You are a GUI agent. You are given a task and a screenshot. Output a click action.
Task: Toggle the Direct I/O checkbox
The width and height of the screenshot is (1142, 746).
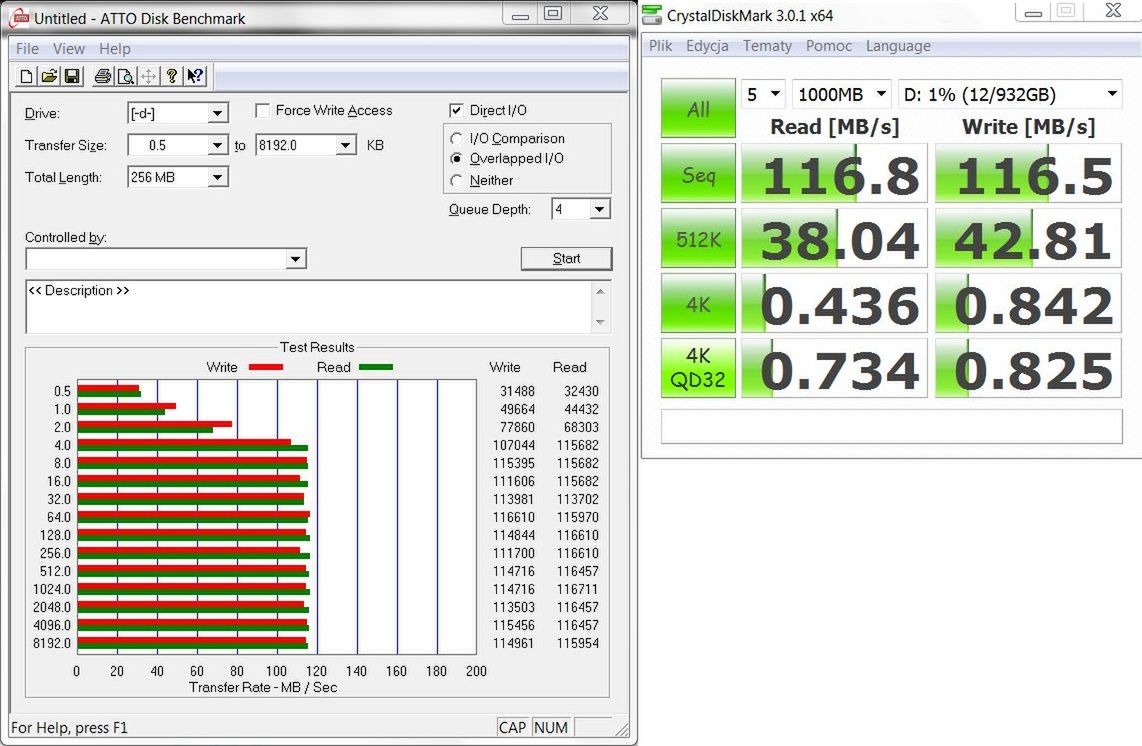point(457,110)
